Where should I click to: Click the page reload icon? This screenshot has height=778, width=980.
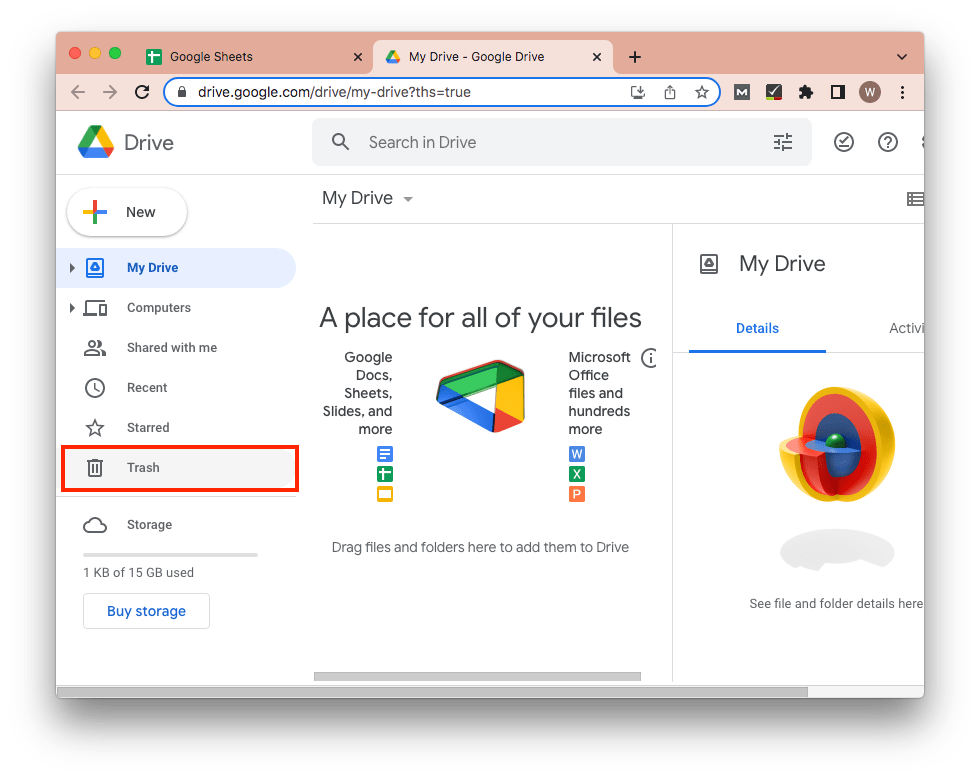tap(141, 91)
